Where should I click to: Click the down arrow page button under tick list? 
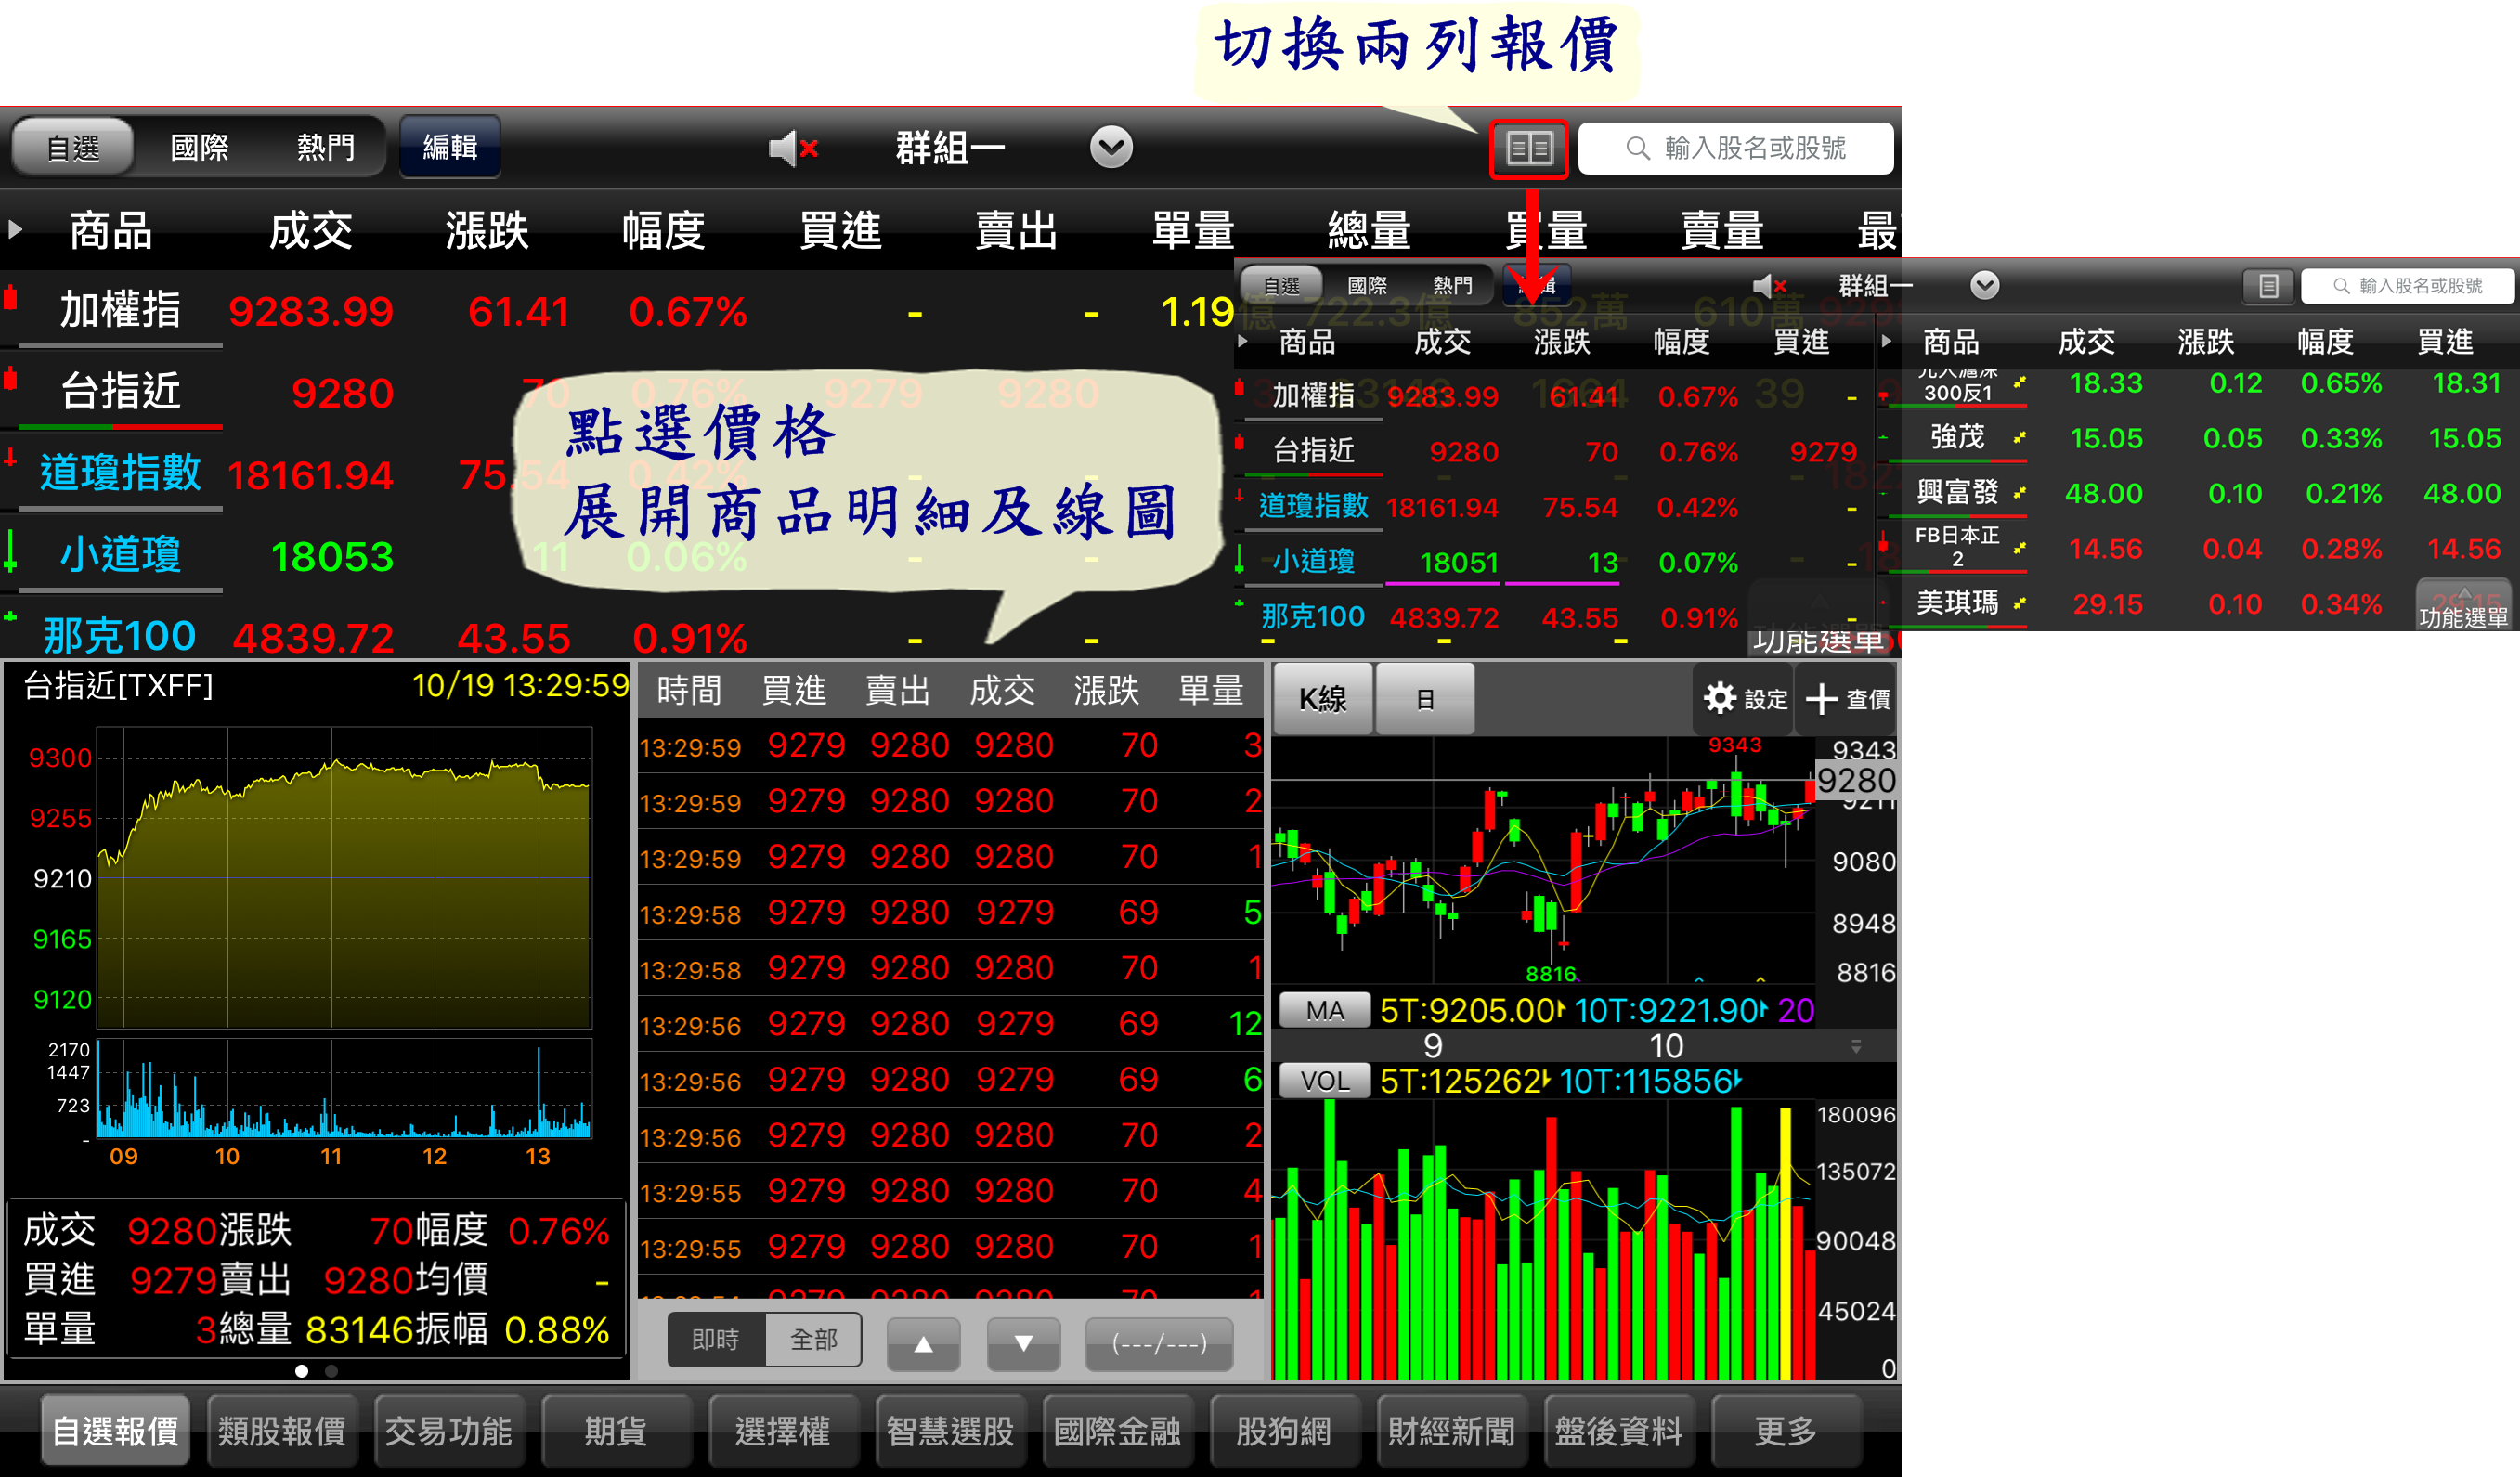click(x=1023, y=1343)
